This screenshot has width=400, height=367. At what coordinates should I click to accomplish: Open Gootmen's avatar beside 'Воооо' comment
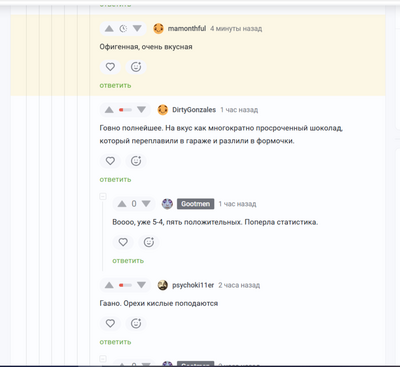[x=167, y=204]
